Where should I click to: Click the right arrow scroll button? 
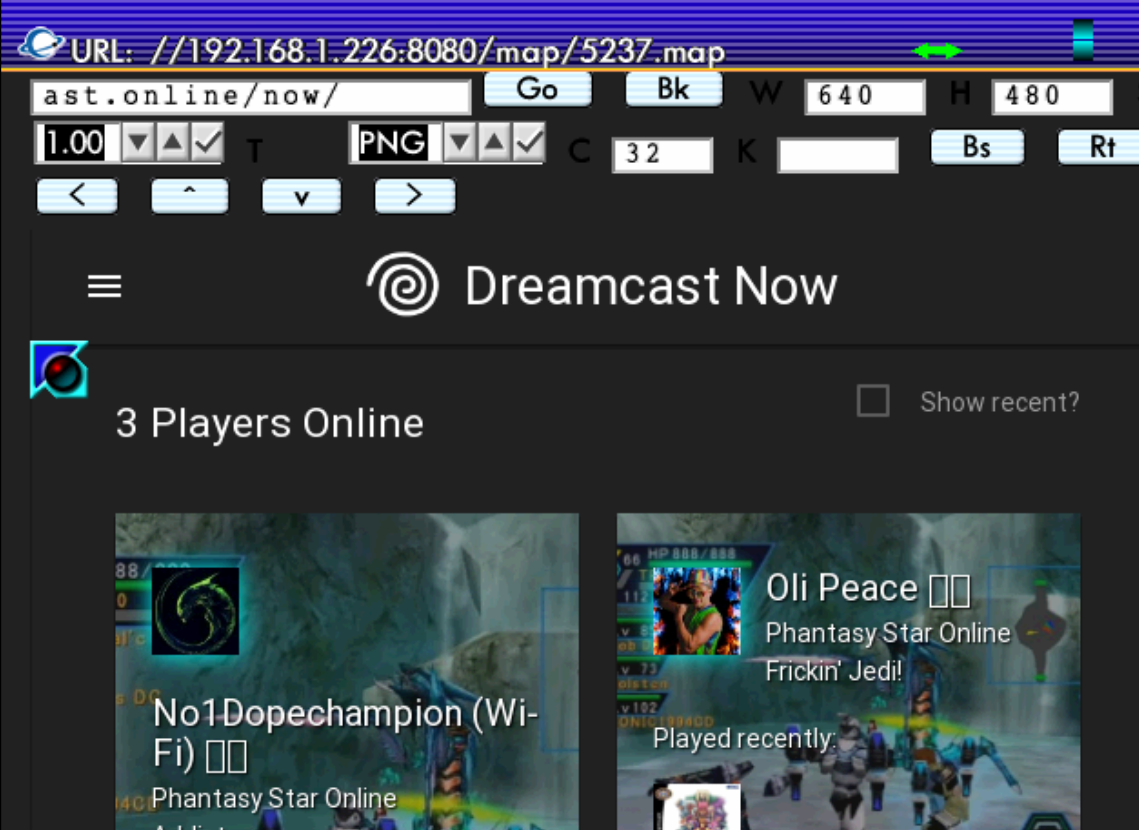tap(415, 195)
